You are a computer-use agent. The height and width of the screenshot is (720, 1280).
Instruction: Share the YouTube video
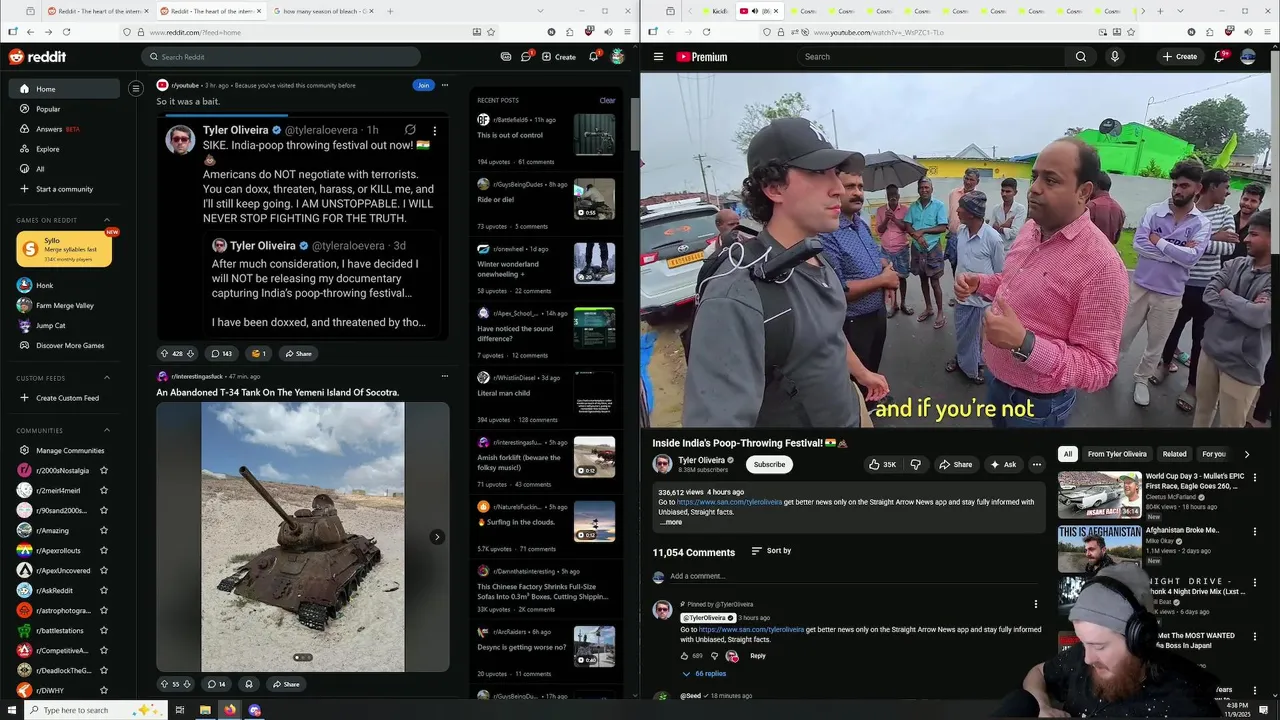click(955, 464)
